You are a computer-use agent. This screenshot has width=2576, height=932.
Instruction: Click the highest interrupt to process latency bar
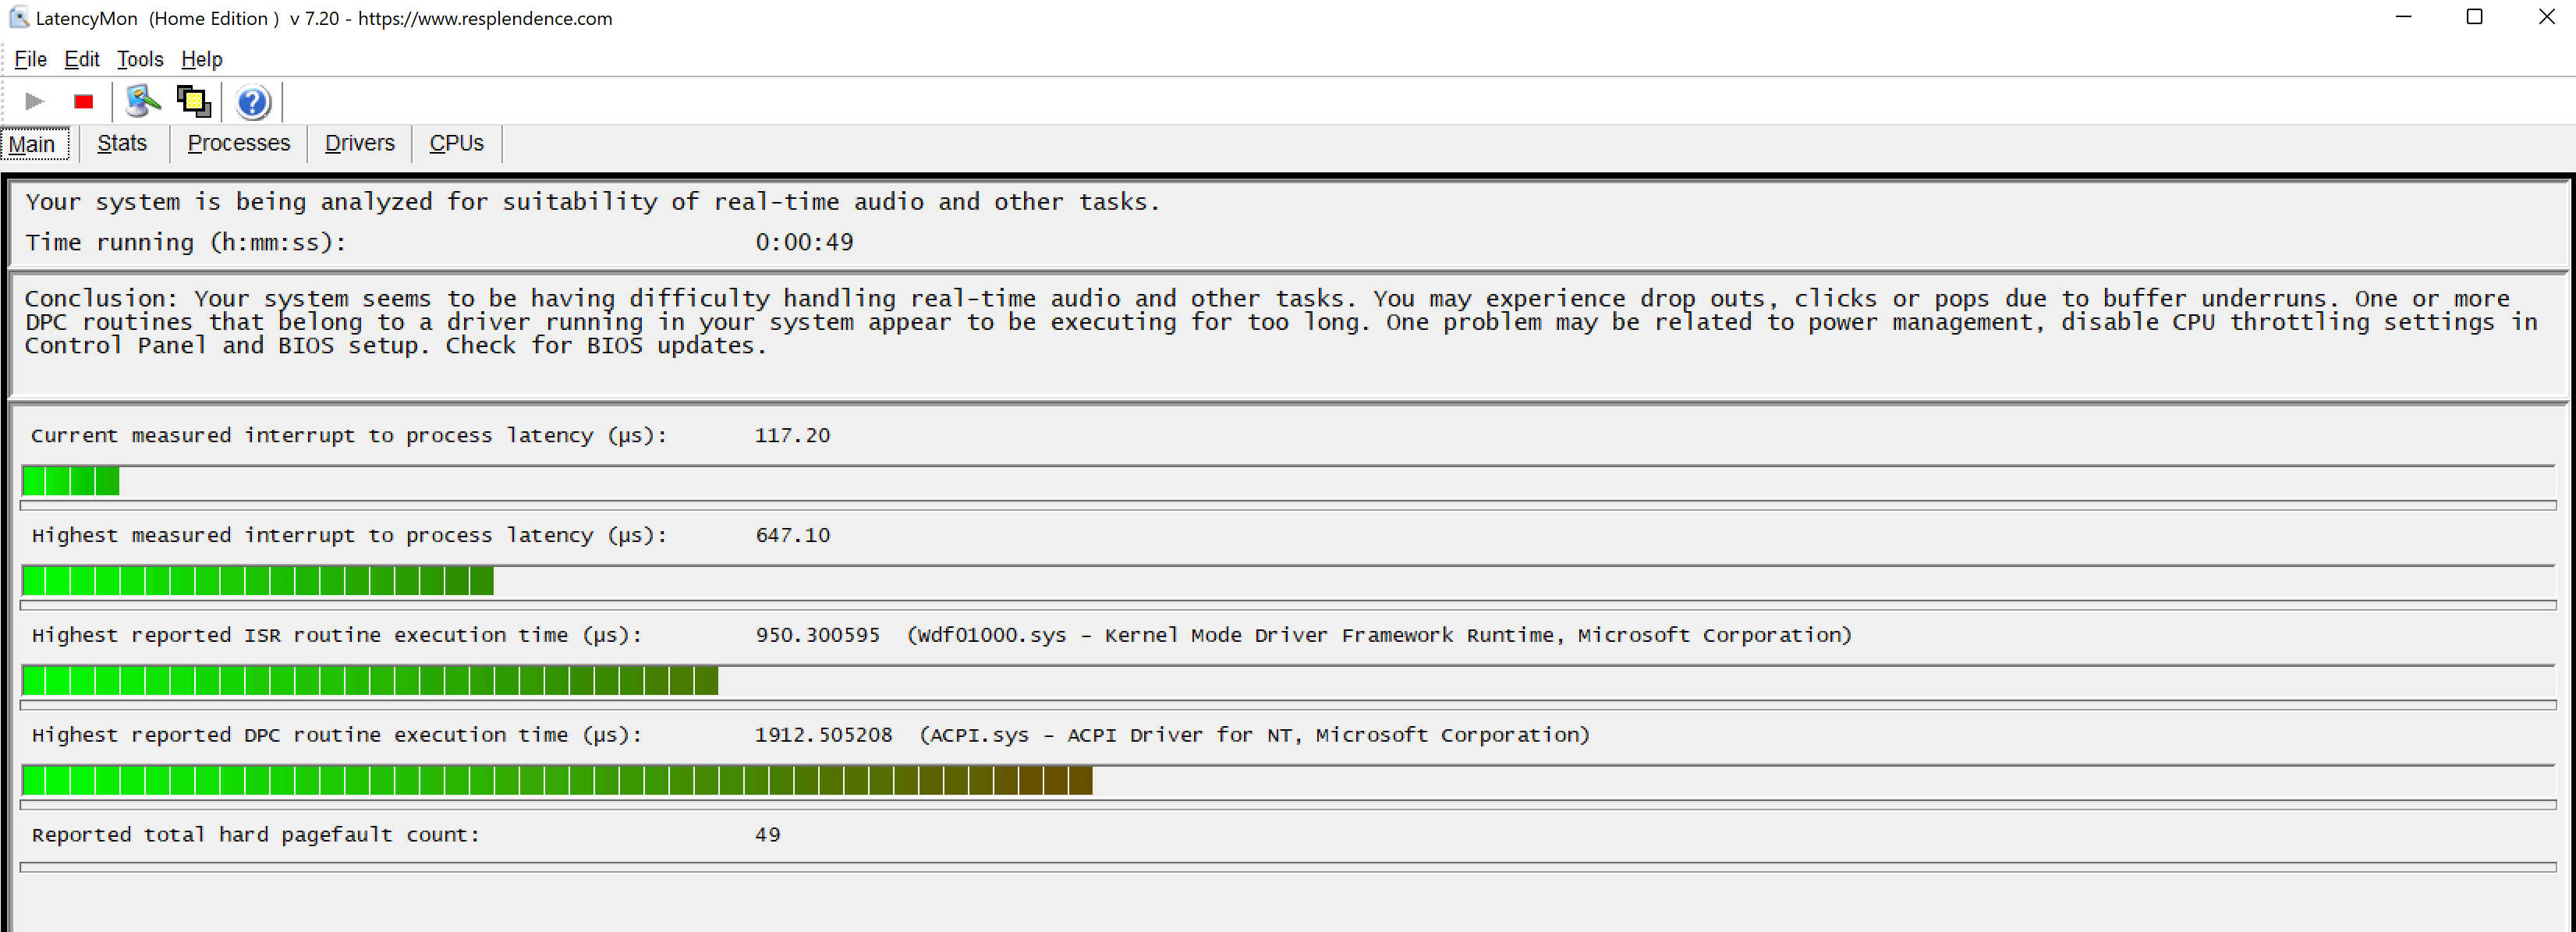[x=1289, y=581]
